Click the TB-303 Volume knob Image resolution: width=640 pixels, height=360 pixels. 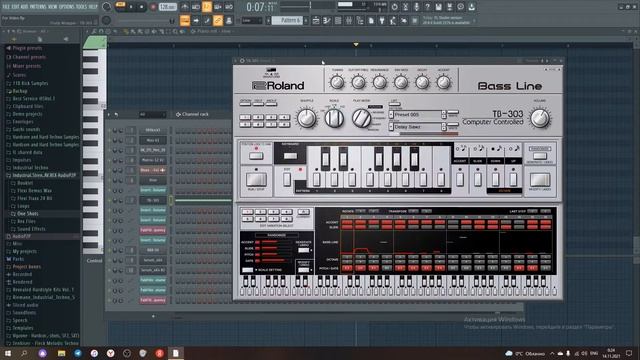click(540, 118)
